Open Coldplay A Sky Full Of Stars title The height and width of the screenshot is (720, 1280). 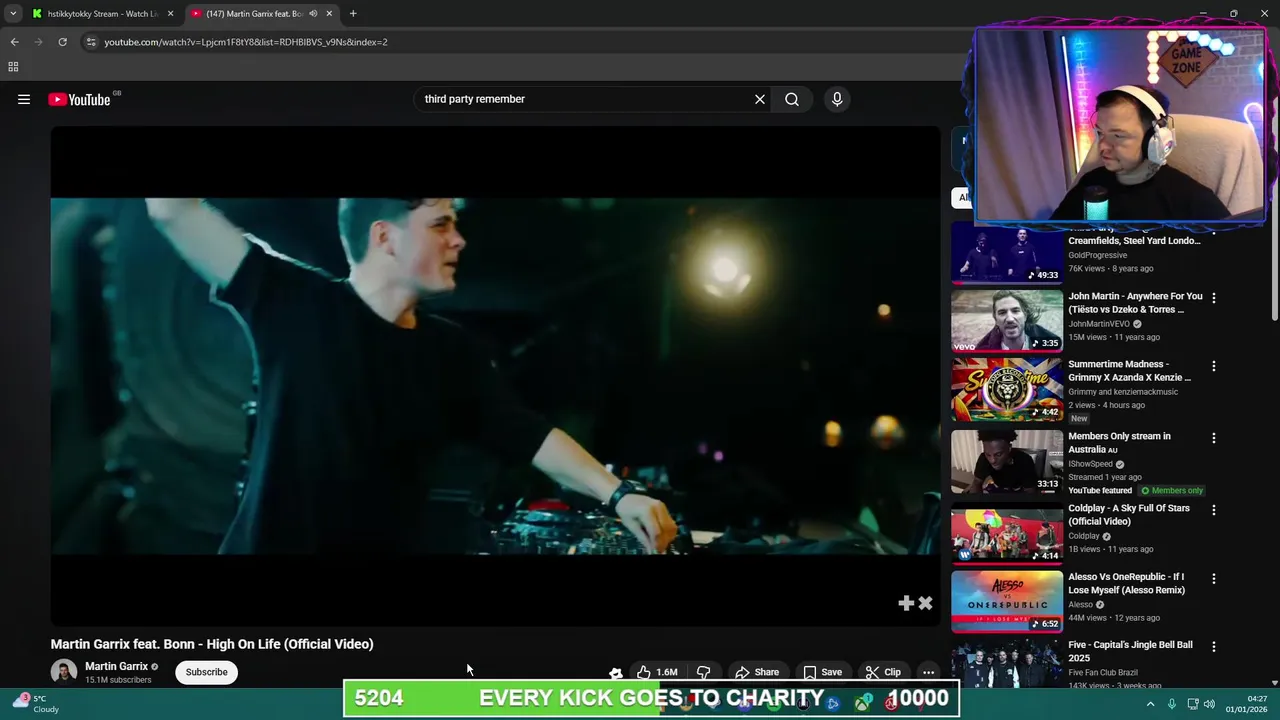coord(1128,515)
